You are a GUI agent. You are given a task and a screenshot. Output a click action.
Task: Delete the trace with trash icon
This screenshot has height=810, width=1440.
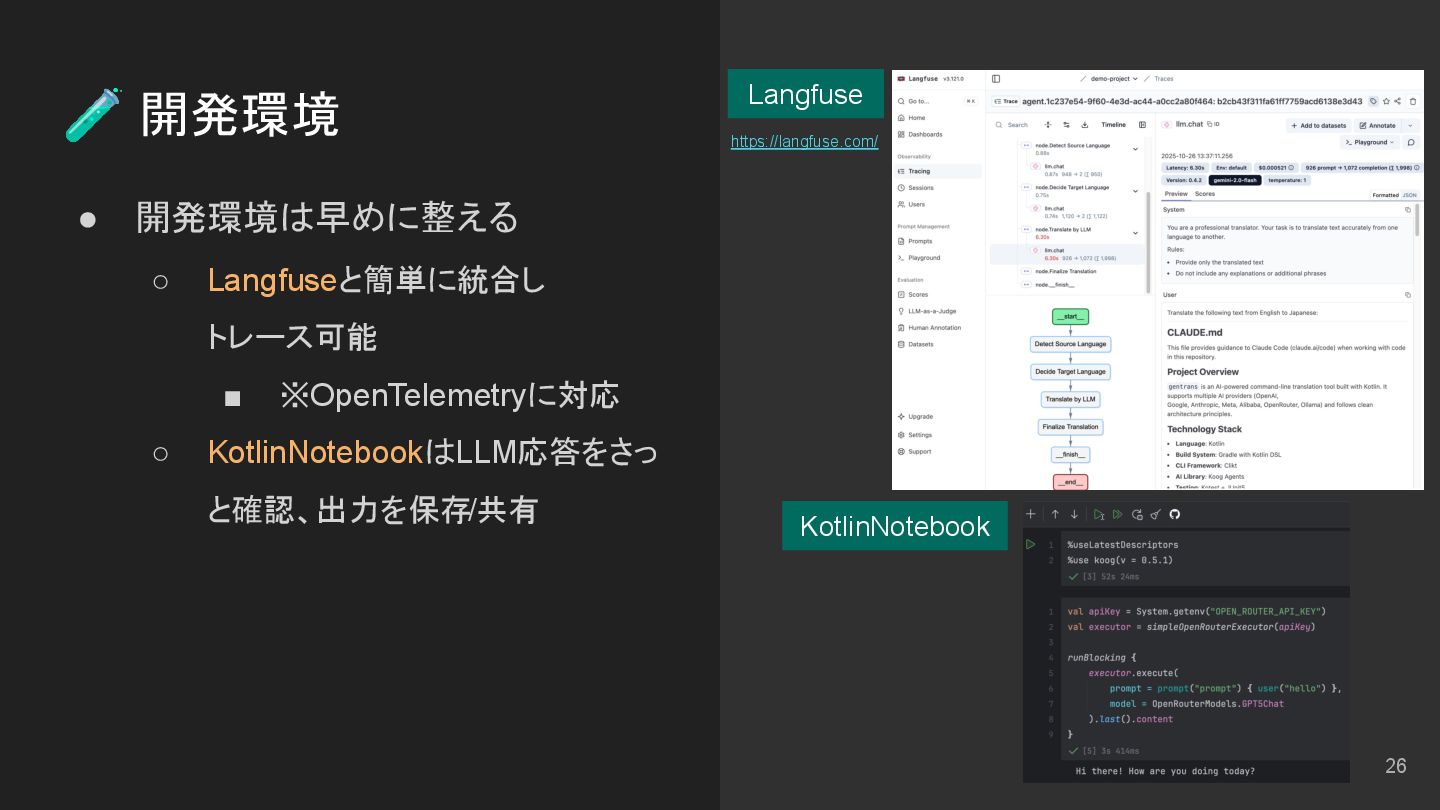[1413, 102]
